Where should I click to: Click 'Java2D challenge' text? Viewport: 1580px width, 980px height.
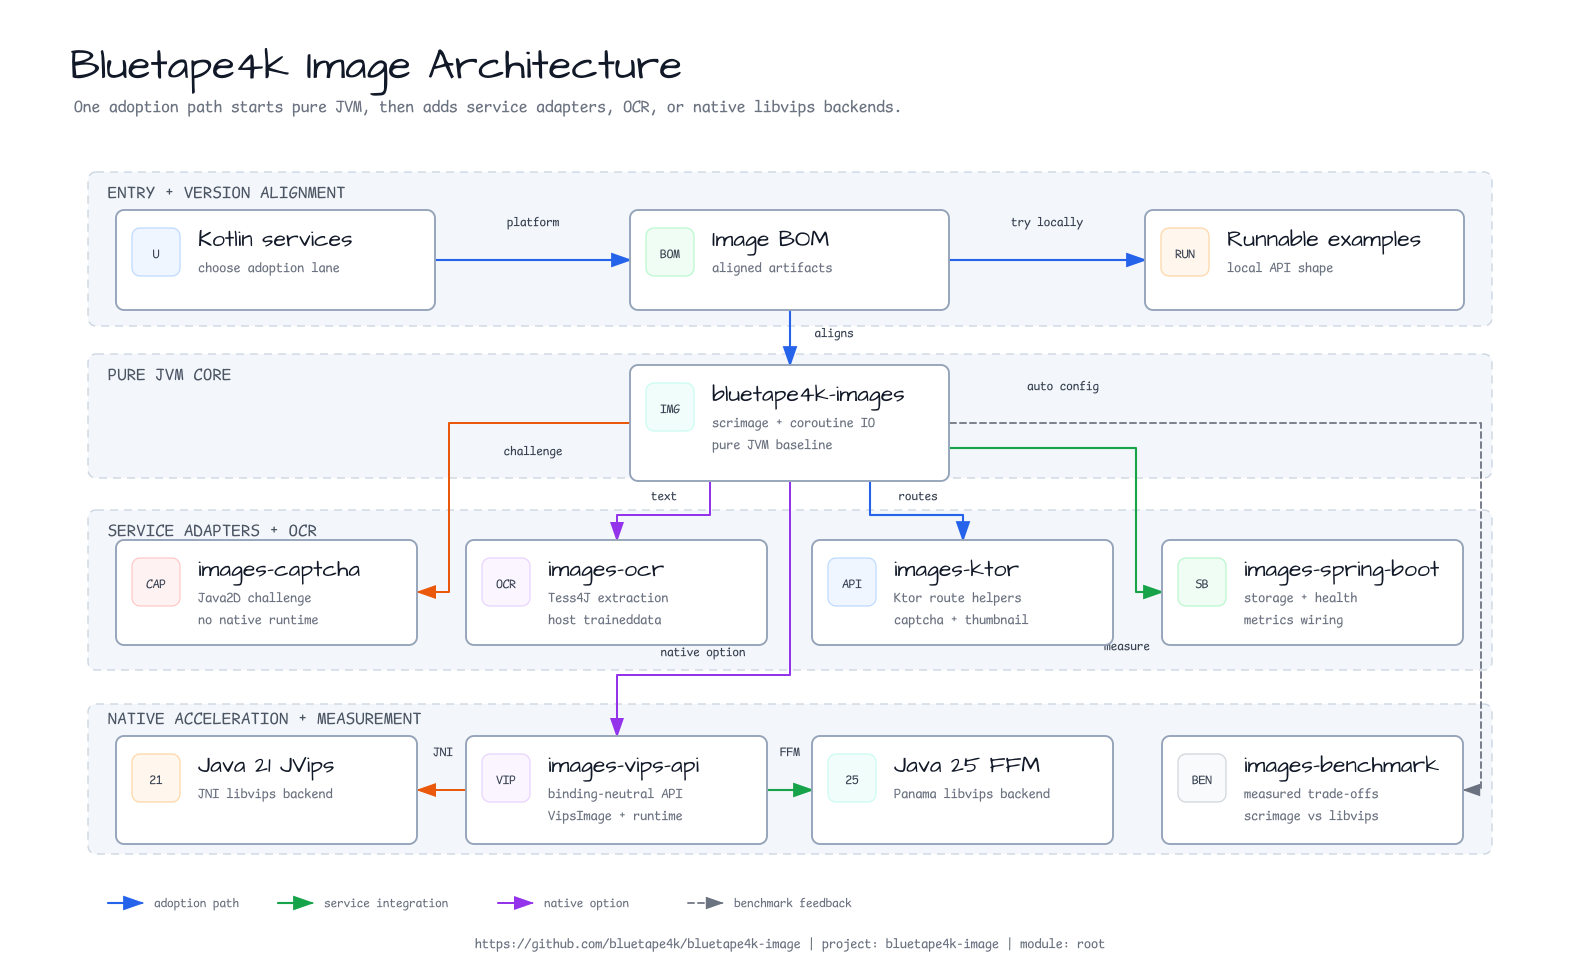(x=254, y=598)
